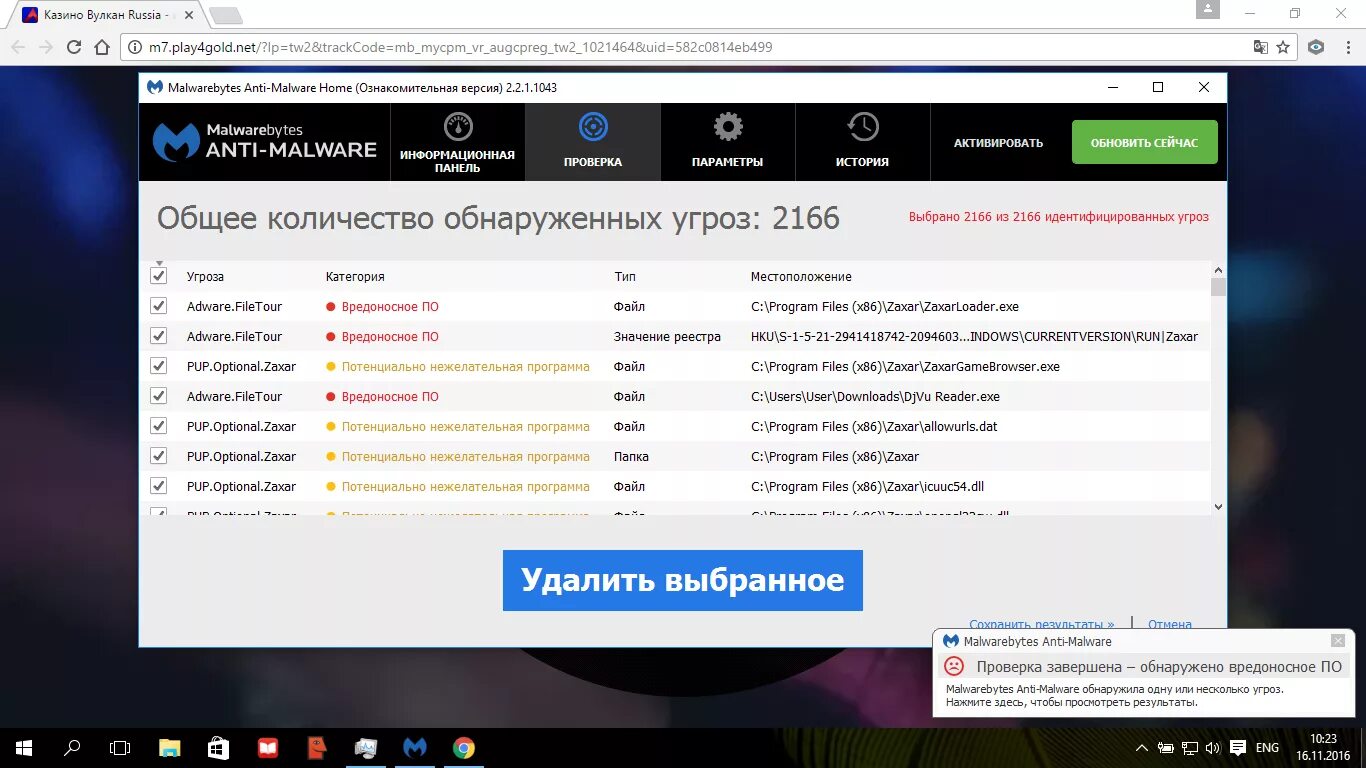Click the scrollbar up arrow in threat list

pyautogui.click(x=1218, y=269)
